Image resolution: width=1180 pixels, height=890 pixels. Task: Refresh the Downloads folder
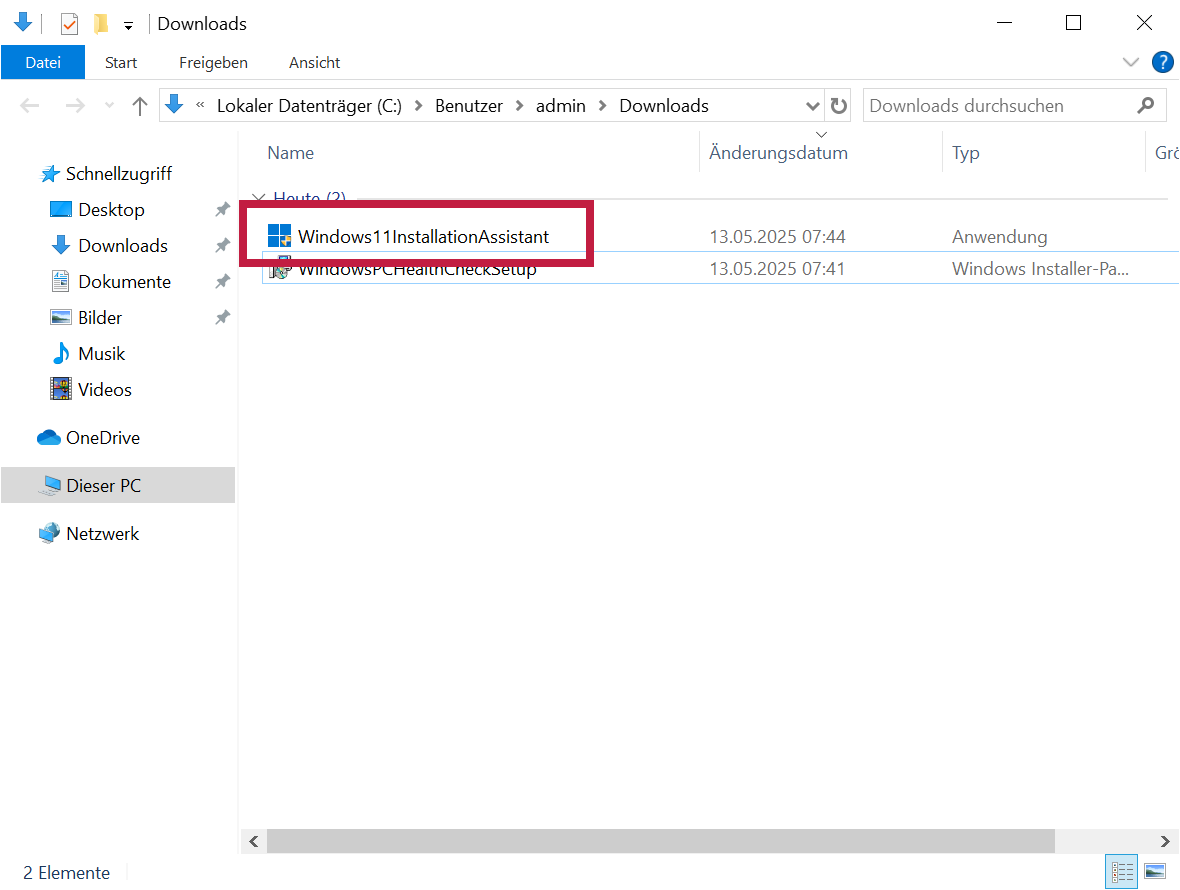839,106
